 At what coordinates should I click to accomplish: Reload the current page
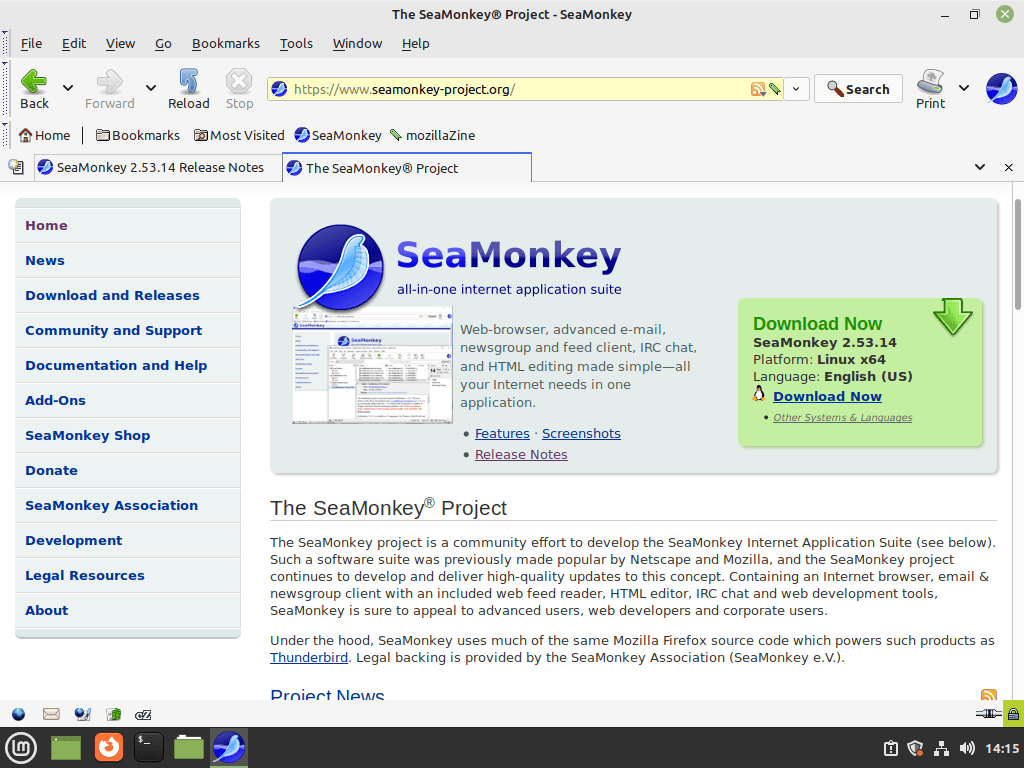(x=189, y=89)
